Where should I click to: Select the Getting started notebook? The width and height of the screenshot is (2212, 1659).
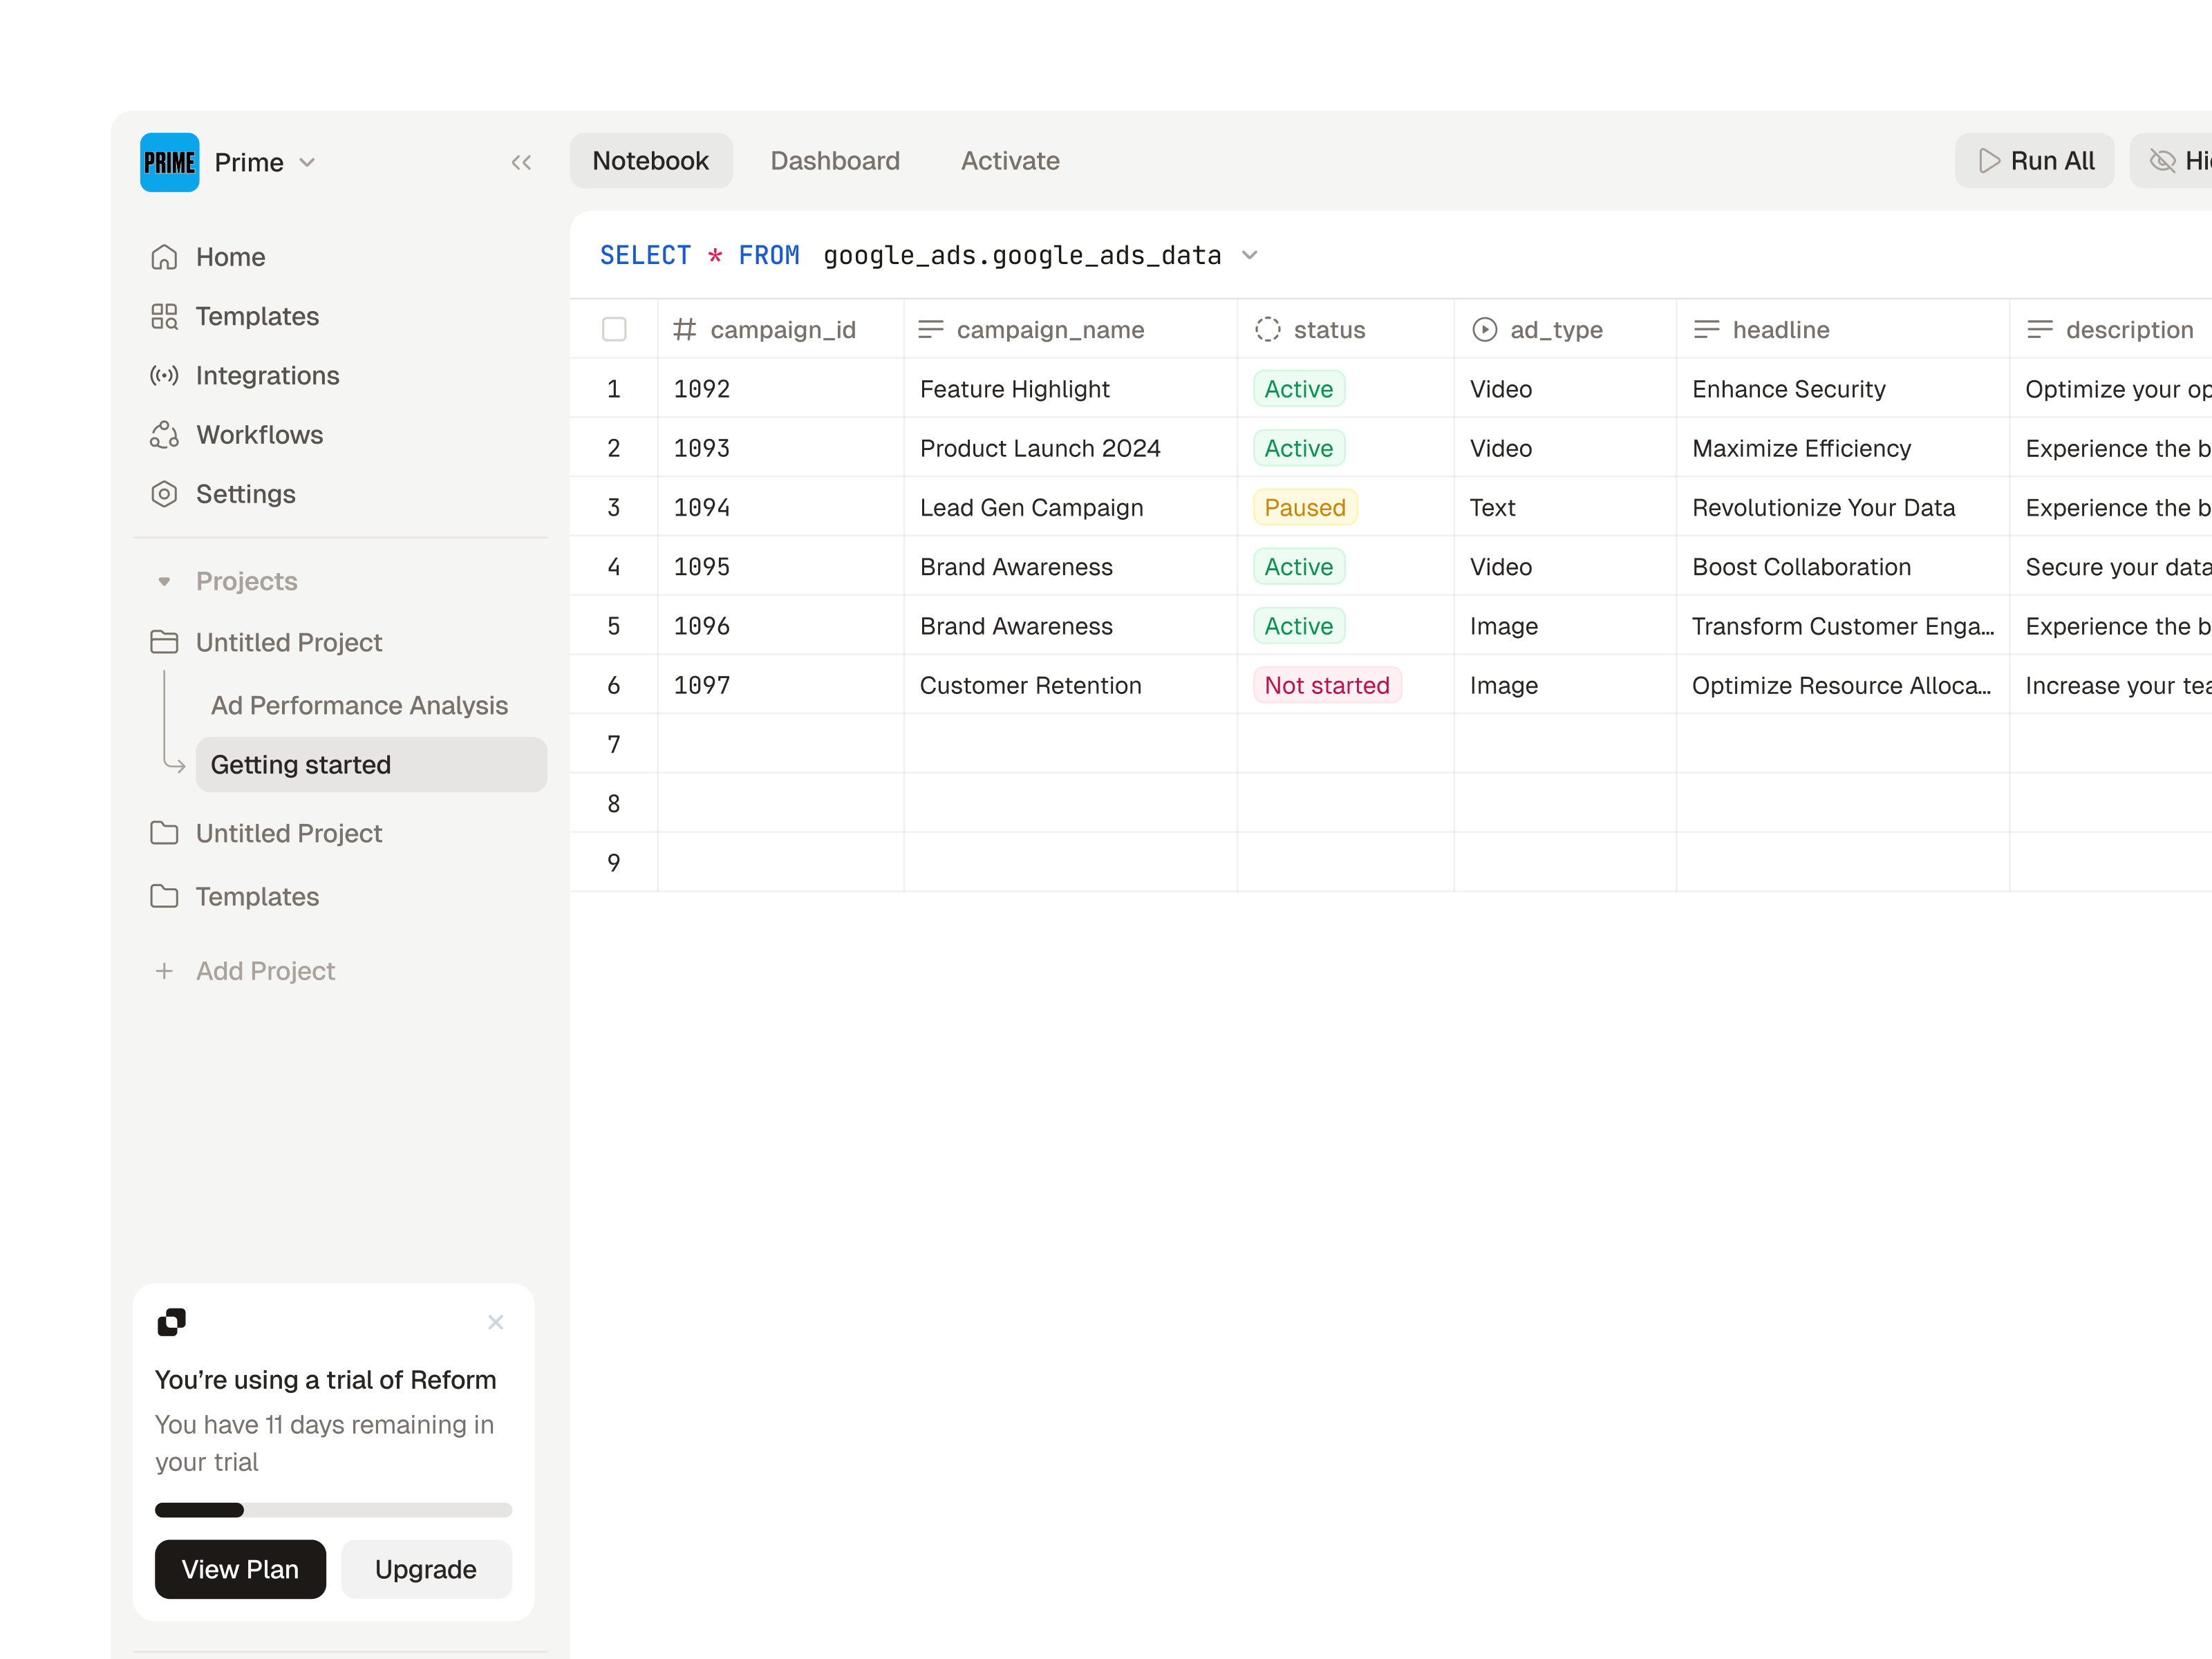301,764
